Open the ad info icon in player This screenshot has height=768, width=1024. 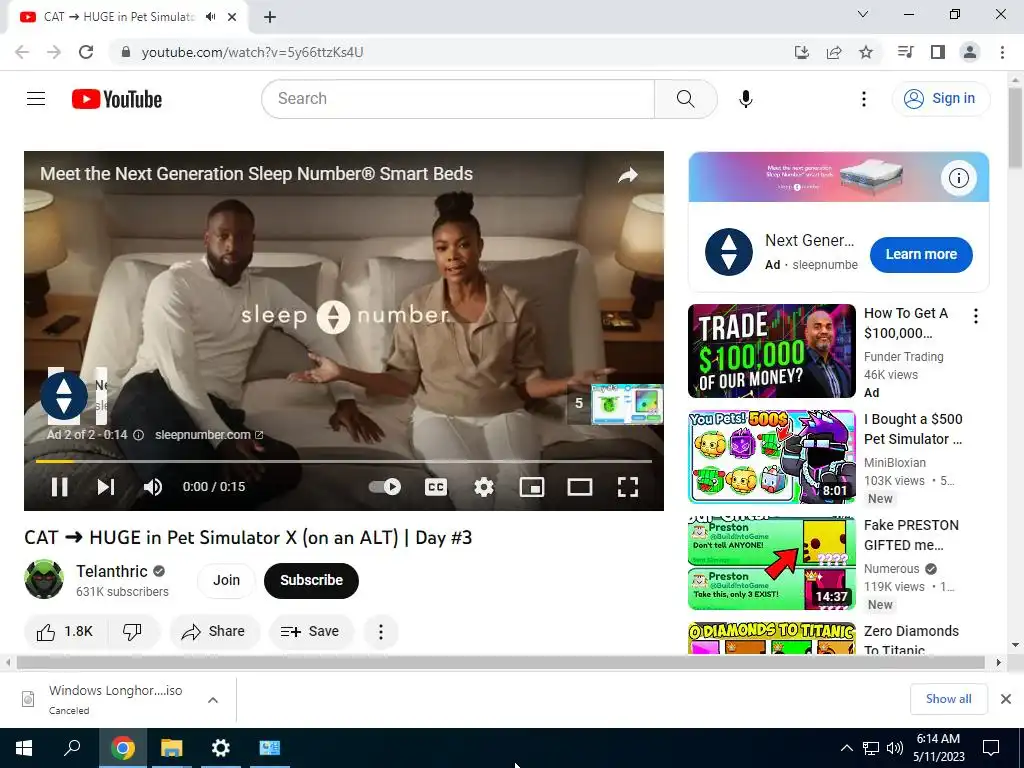(x=138, y=435)
